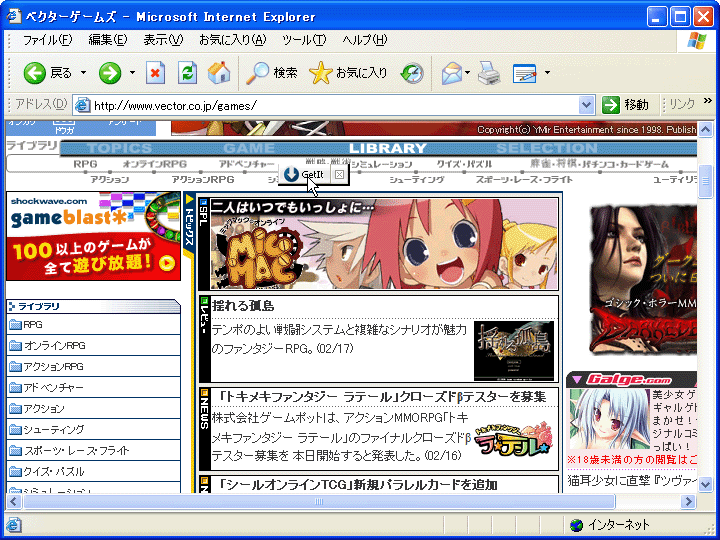720x540 pixels.
Task: Switch to the GAME tab
Action: click(249, 148)
